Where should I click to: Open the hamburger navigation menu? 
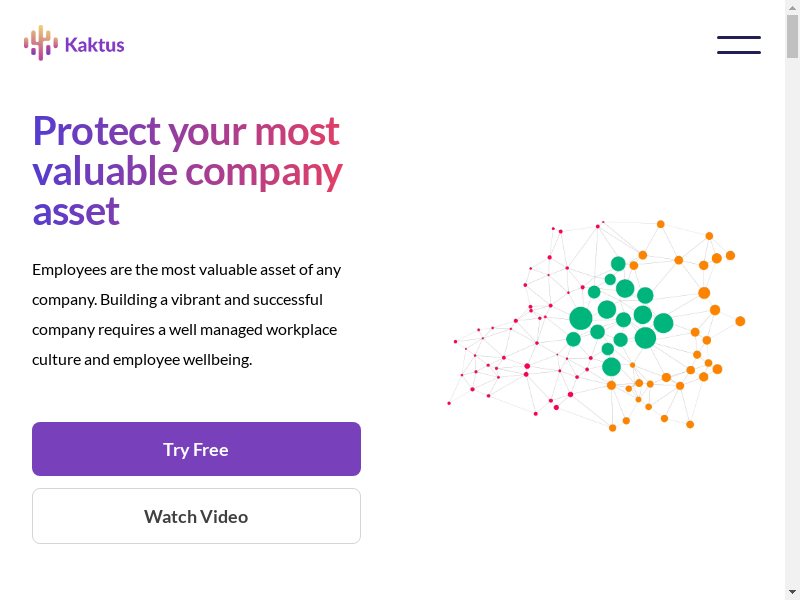point(738,45)
